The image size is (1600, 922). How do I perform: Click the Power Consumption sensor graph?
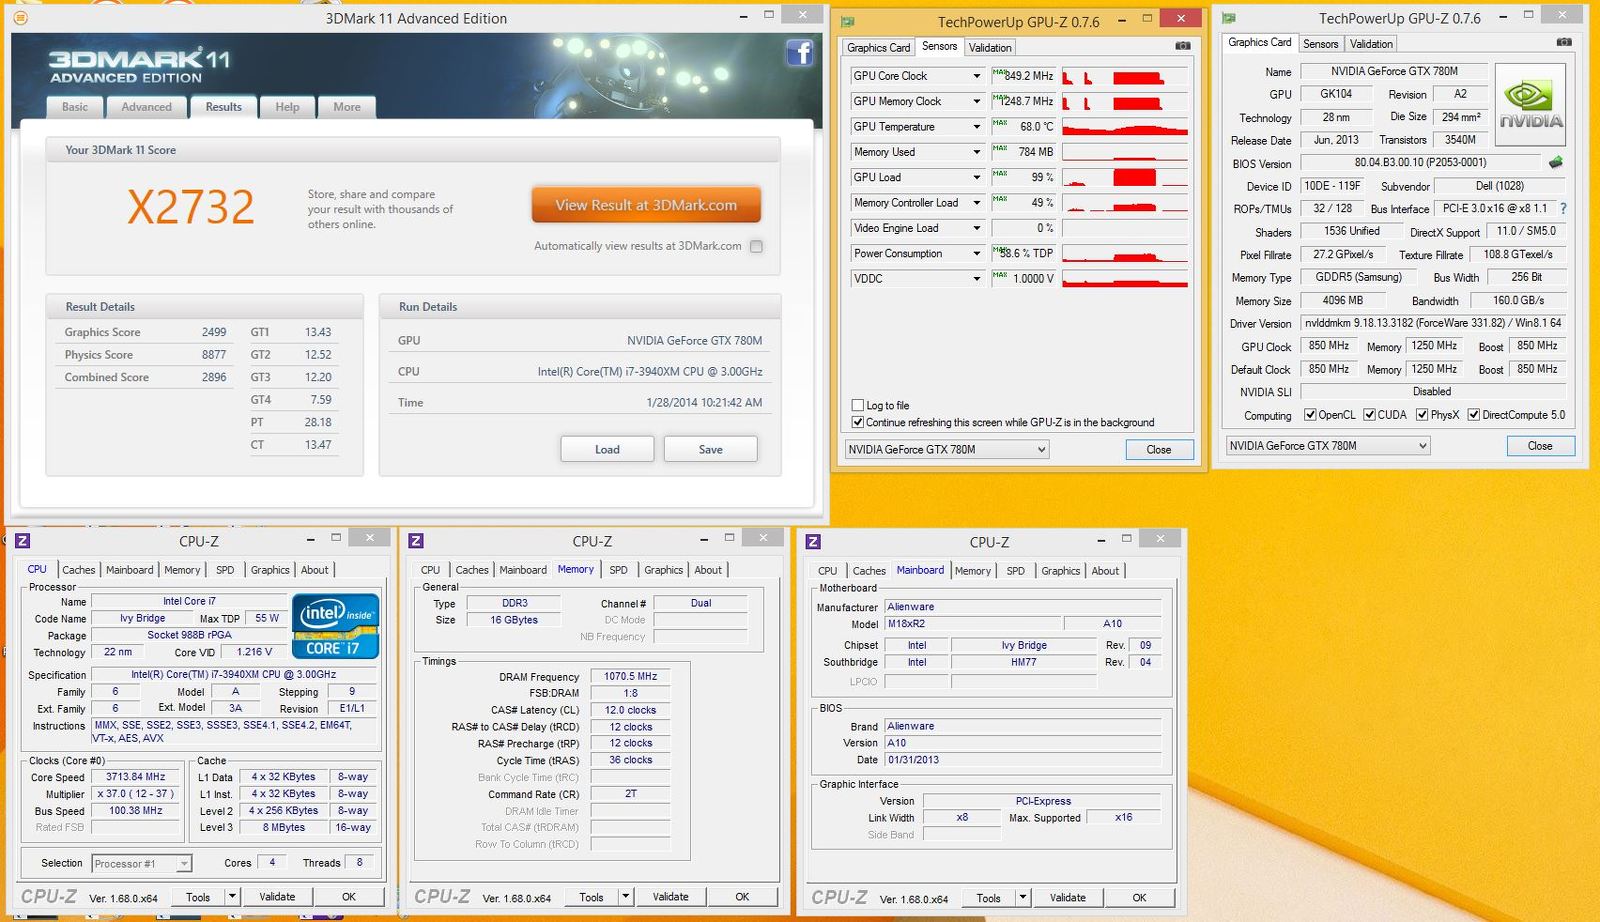[x=1125, y=253]
